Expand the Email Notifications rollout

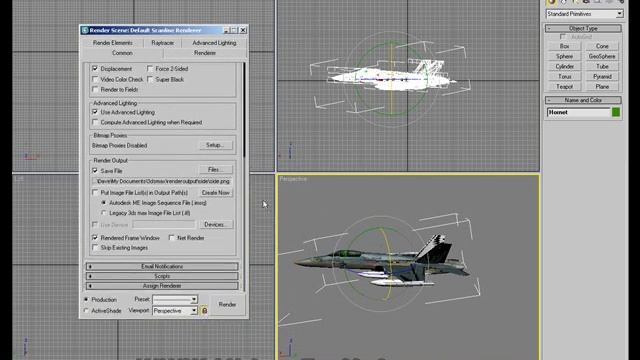pos(162,267)
